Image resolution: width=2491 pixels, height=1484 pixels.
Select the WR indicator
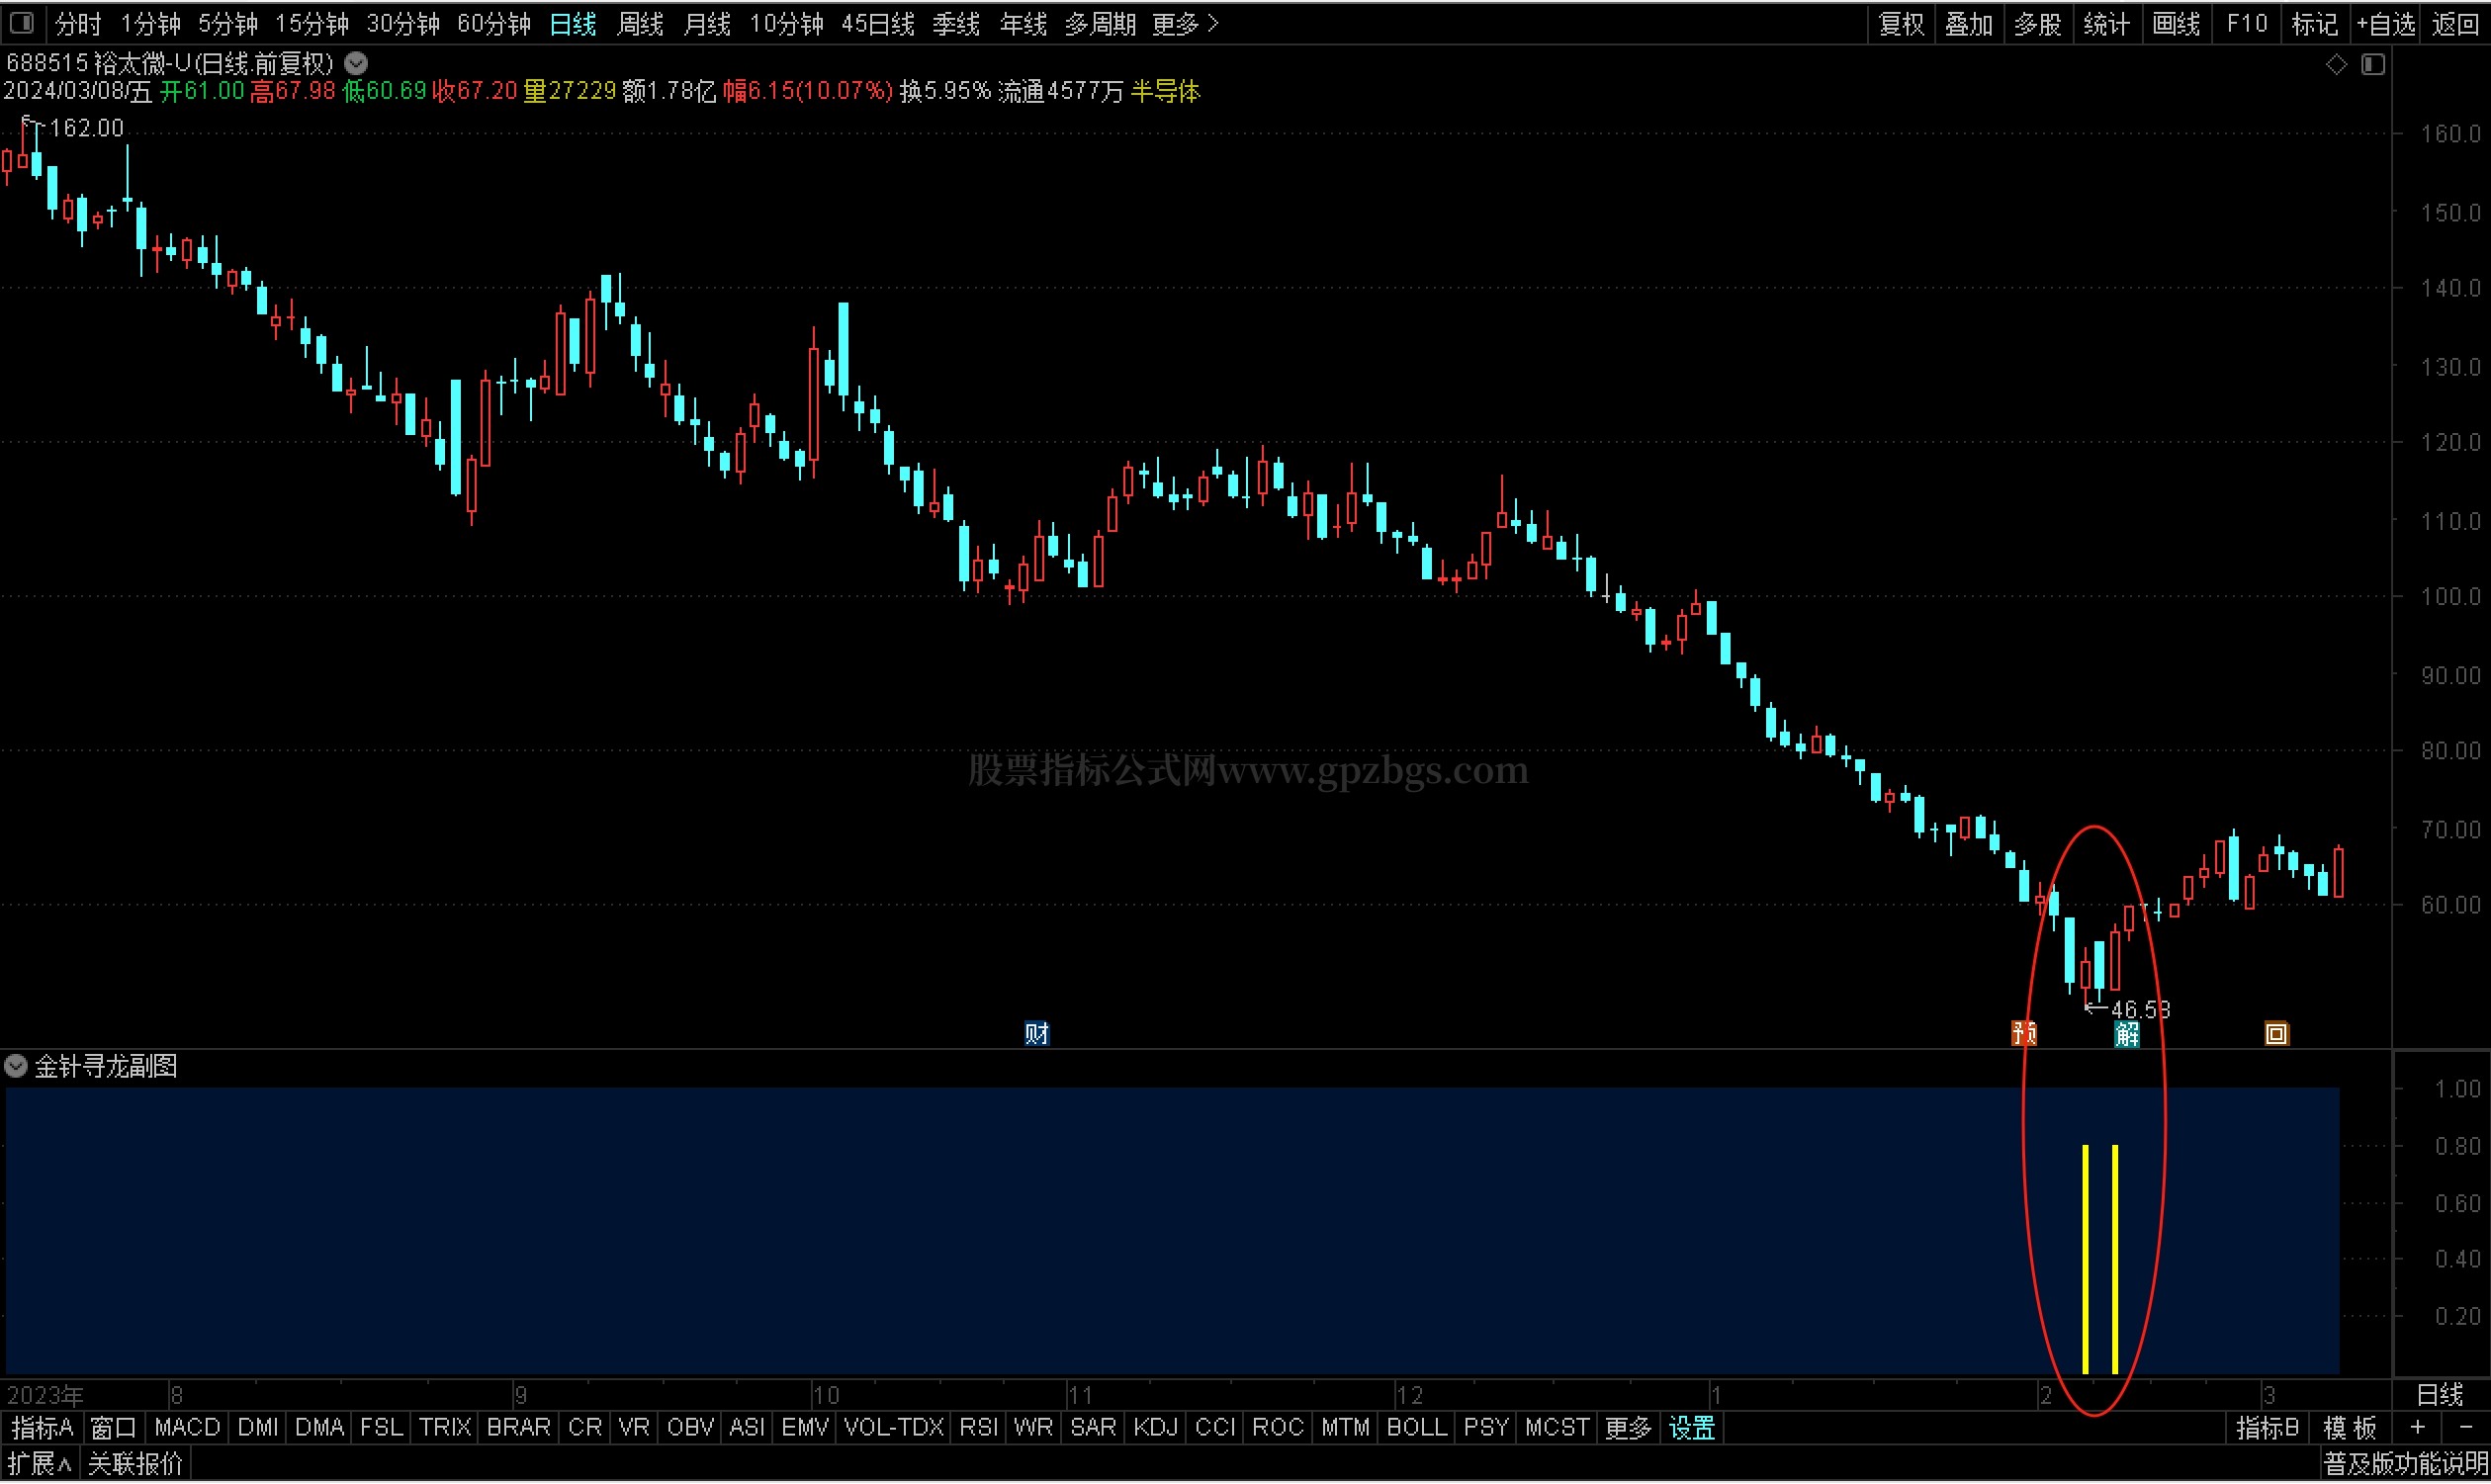coord(1033,1428)
